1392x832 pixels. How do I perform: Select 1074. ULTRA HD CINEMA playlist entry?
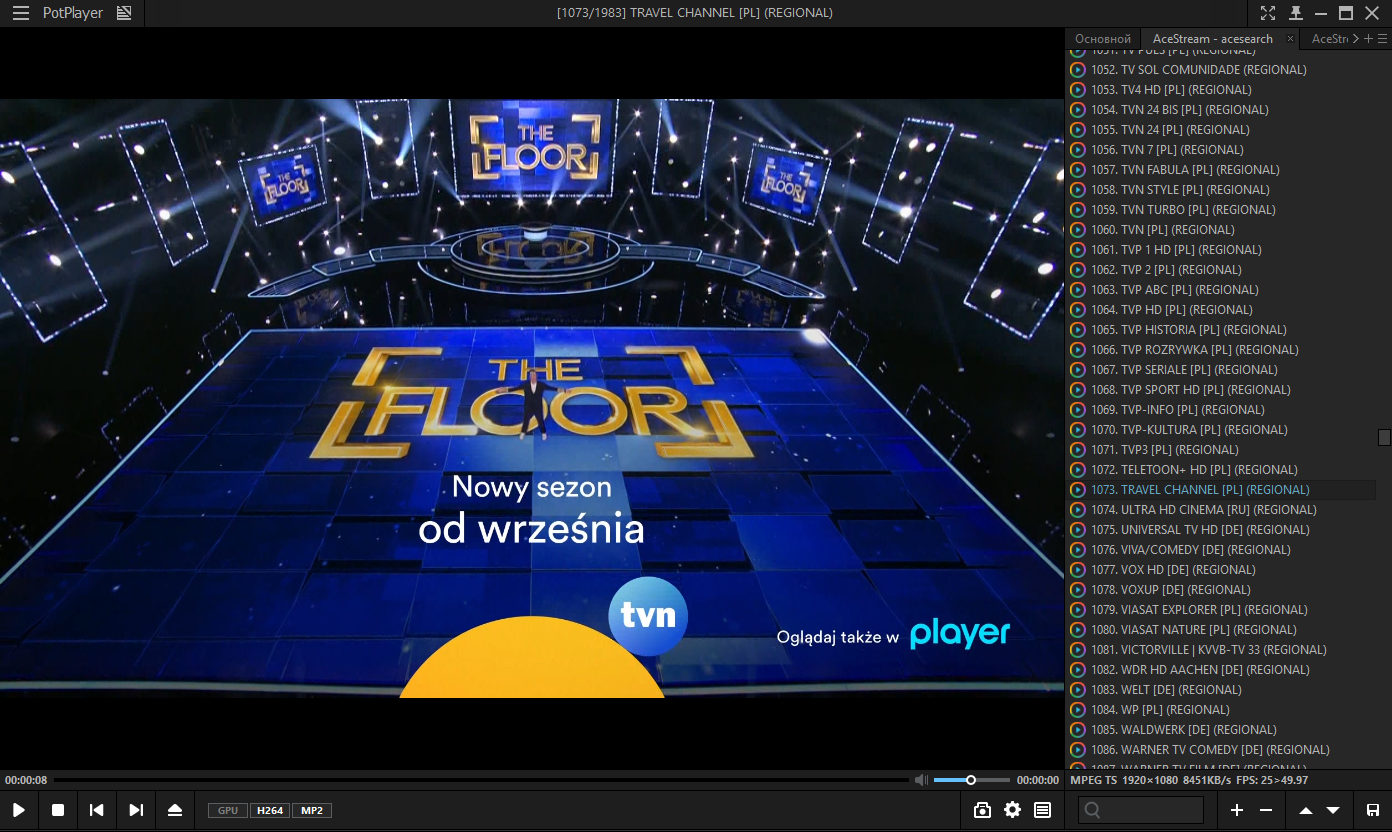click(1221, 510)
